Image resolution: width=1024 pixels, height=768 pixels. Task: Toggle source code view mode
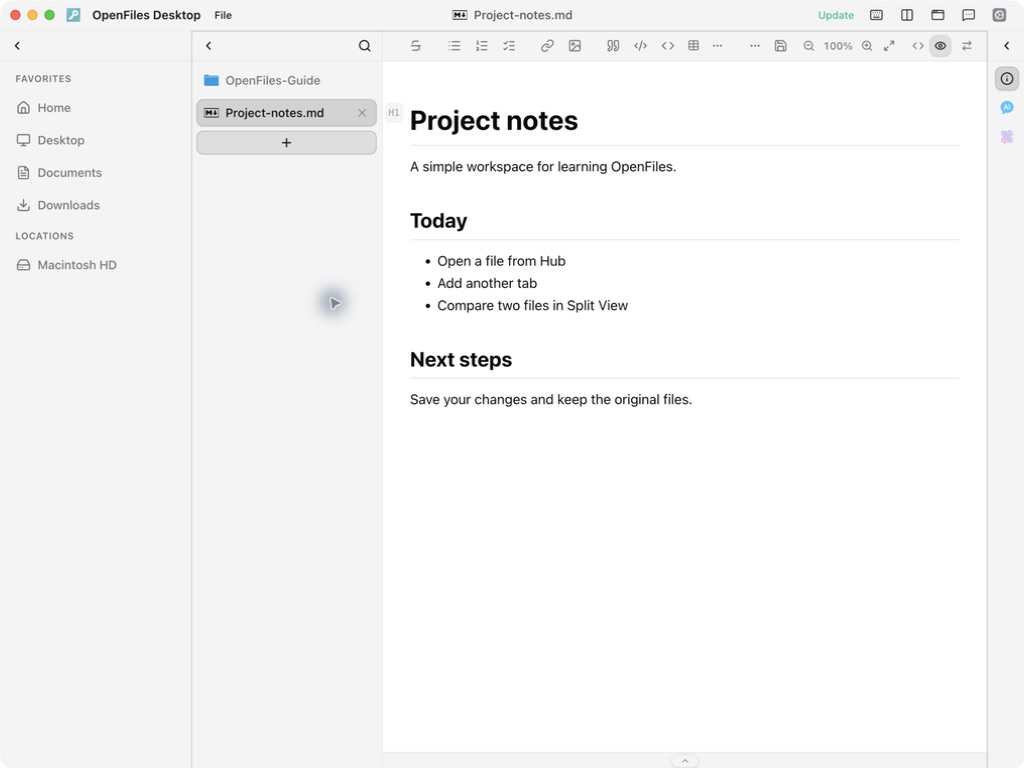[x=918, y=46]
